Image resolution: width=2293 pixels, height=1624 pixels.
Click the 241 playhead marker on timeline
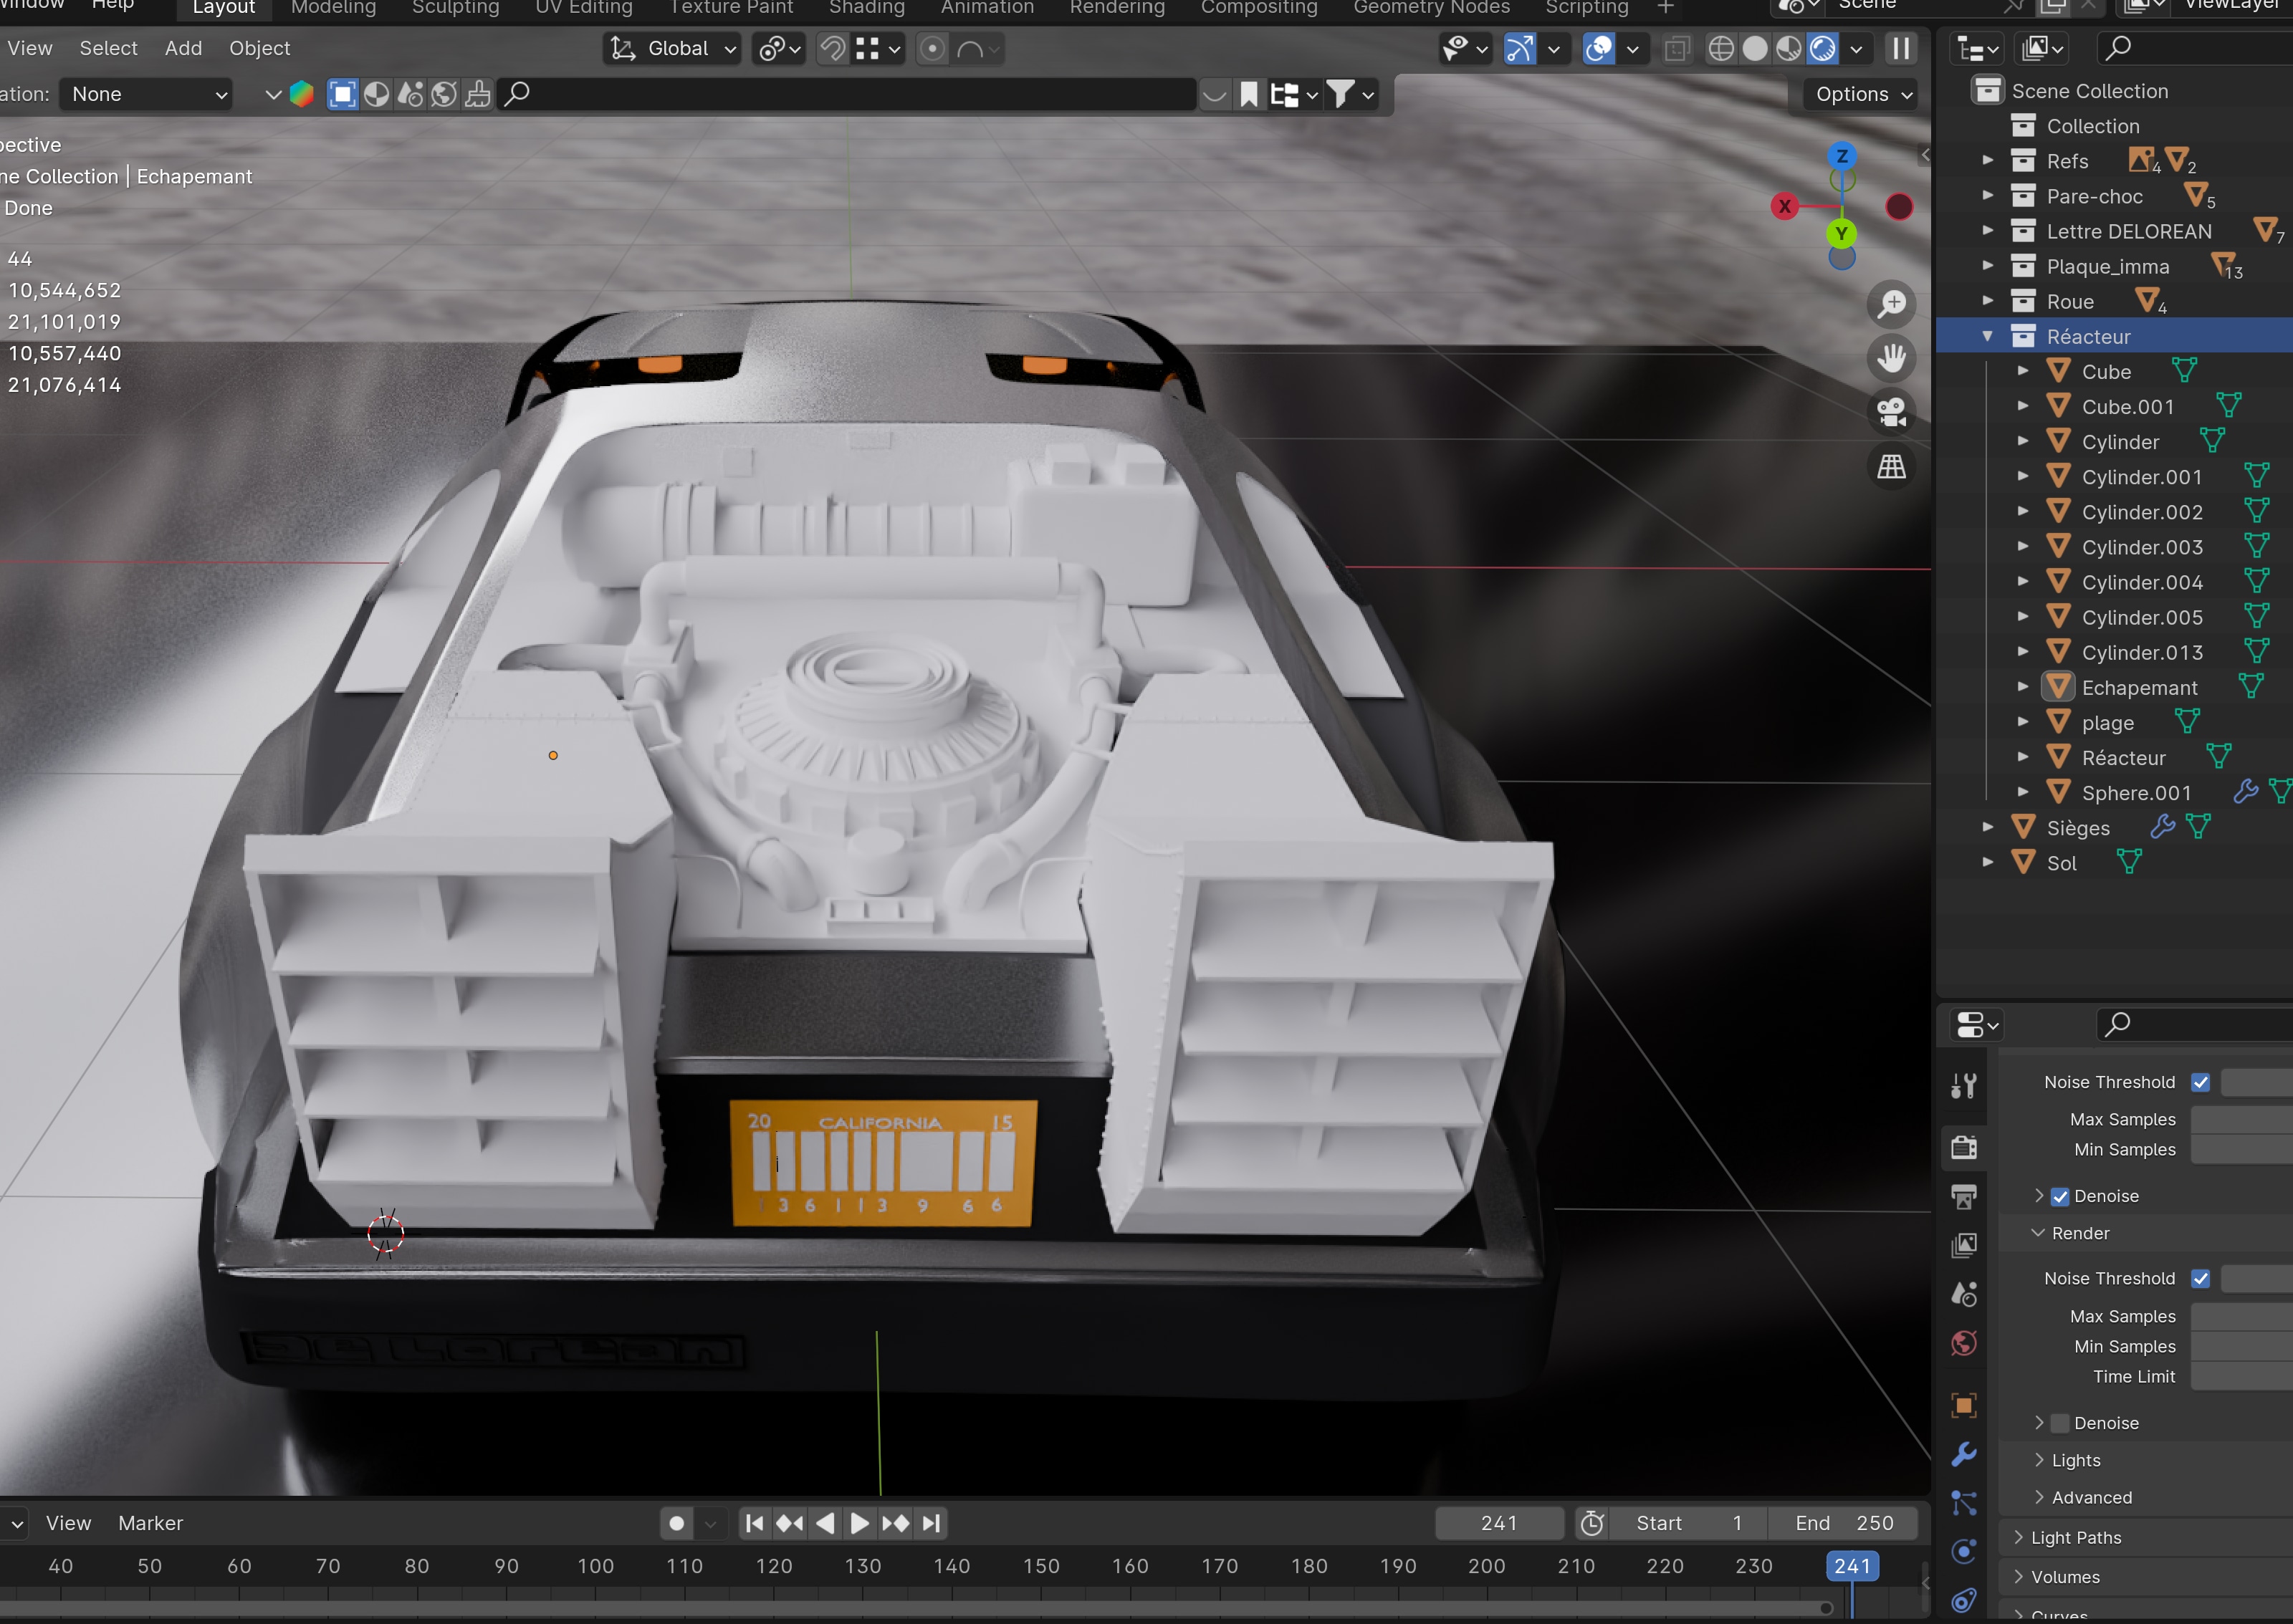click(1851, 1566)
